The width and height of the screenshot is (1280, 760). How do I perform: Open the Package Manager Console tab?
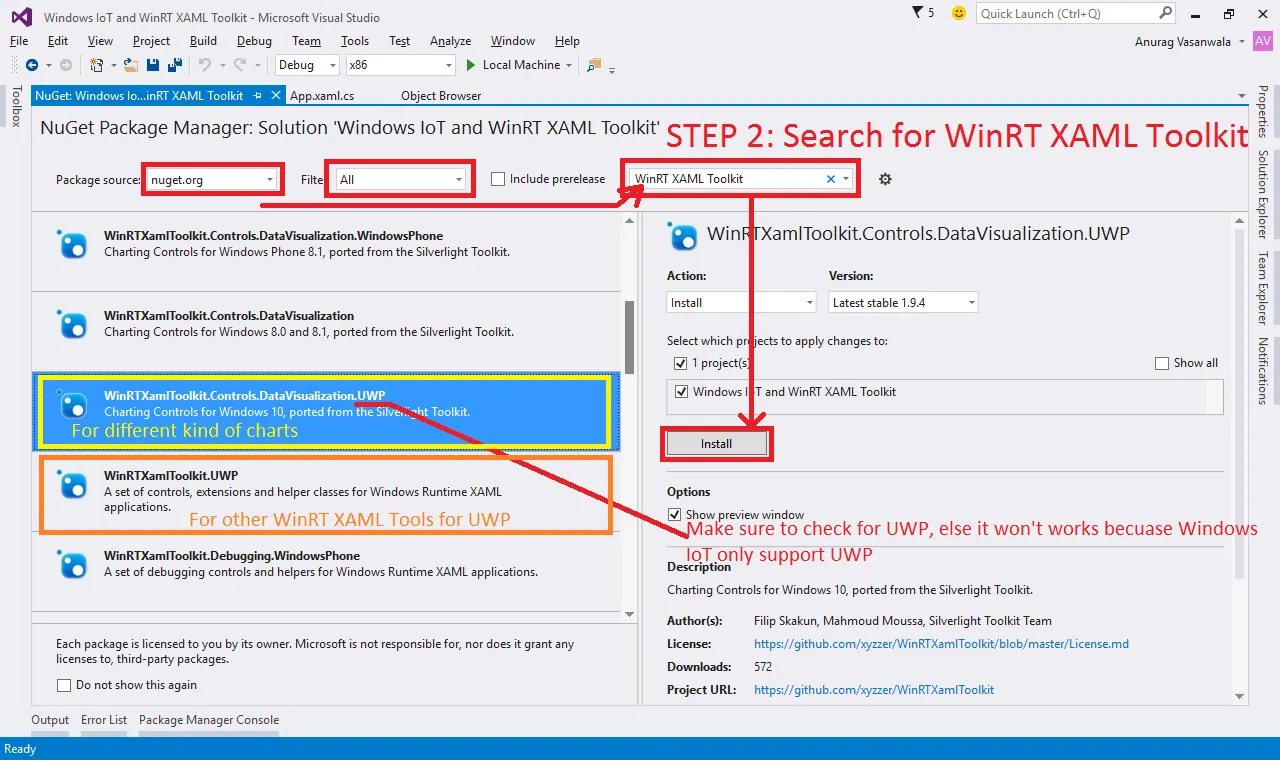pos(209,720)
